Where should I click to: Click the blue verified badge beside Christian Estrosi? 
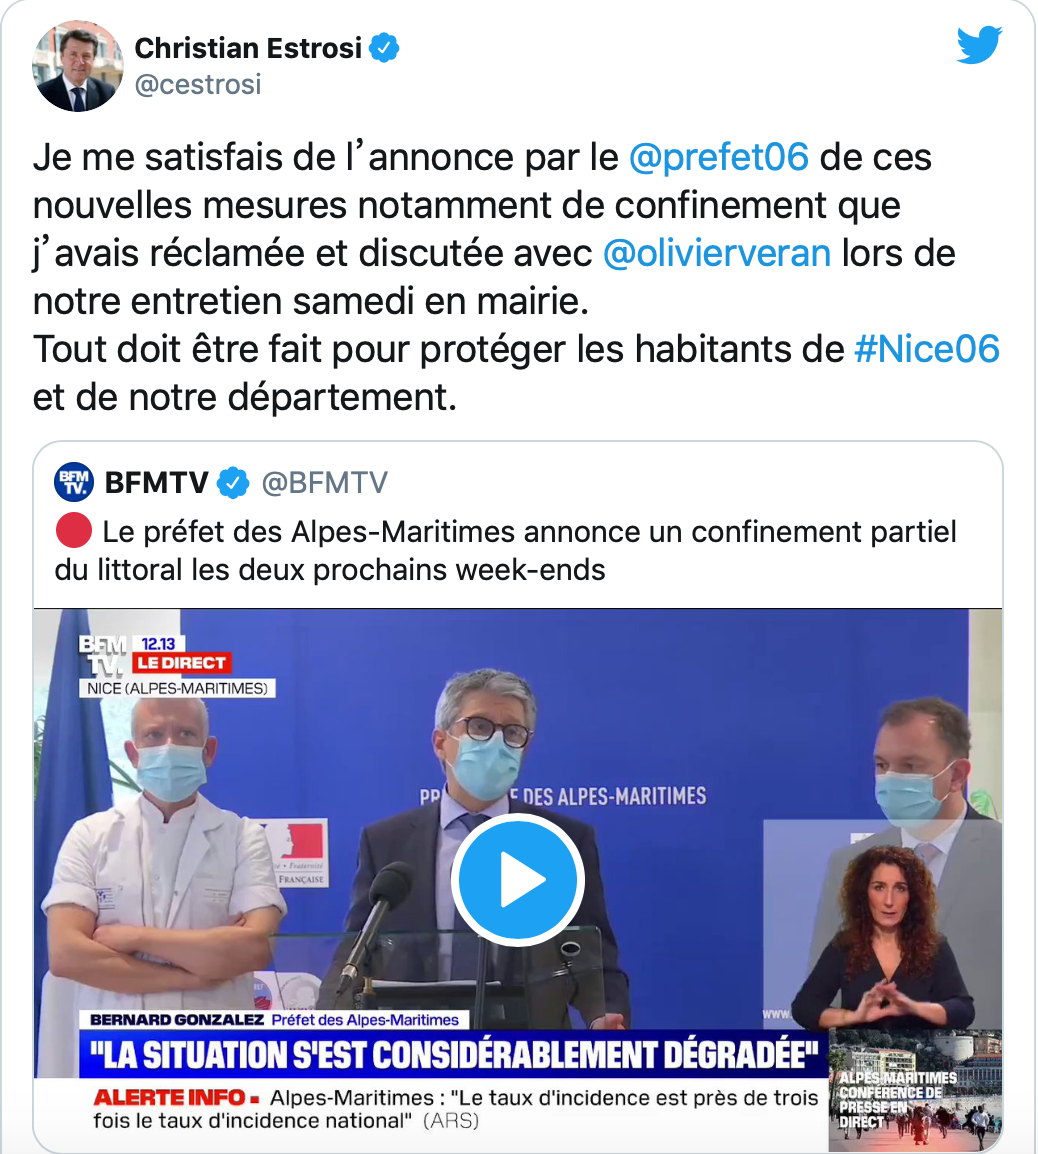(384, 48)
